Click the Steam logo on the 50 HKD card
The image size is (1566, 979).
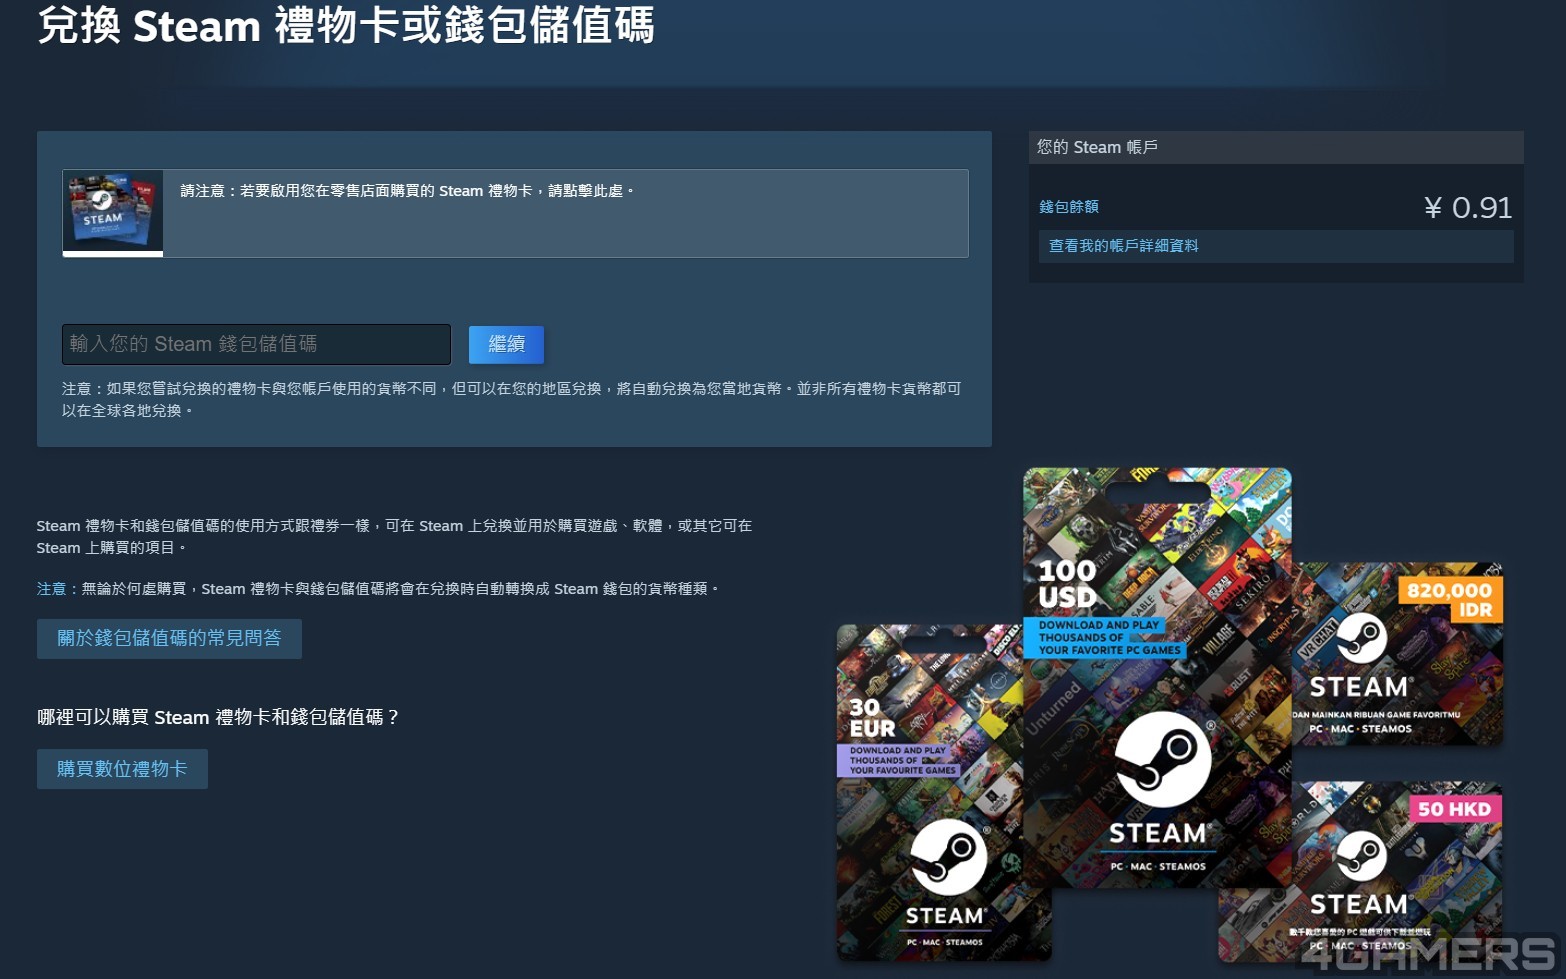(x=1361, y=856)
